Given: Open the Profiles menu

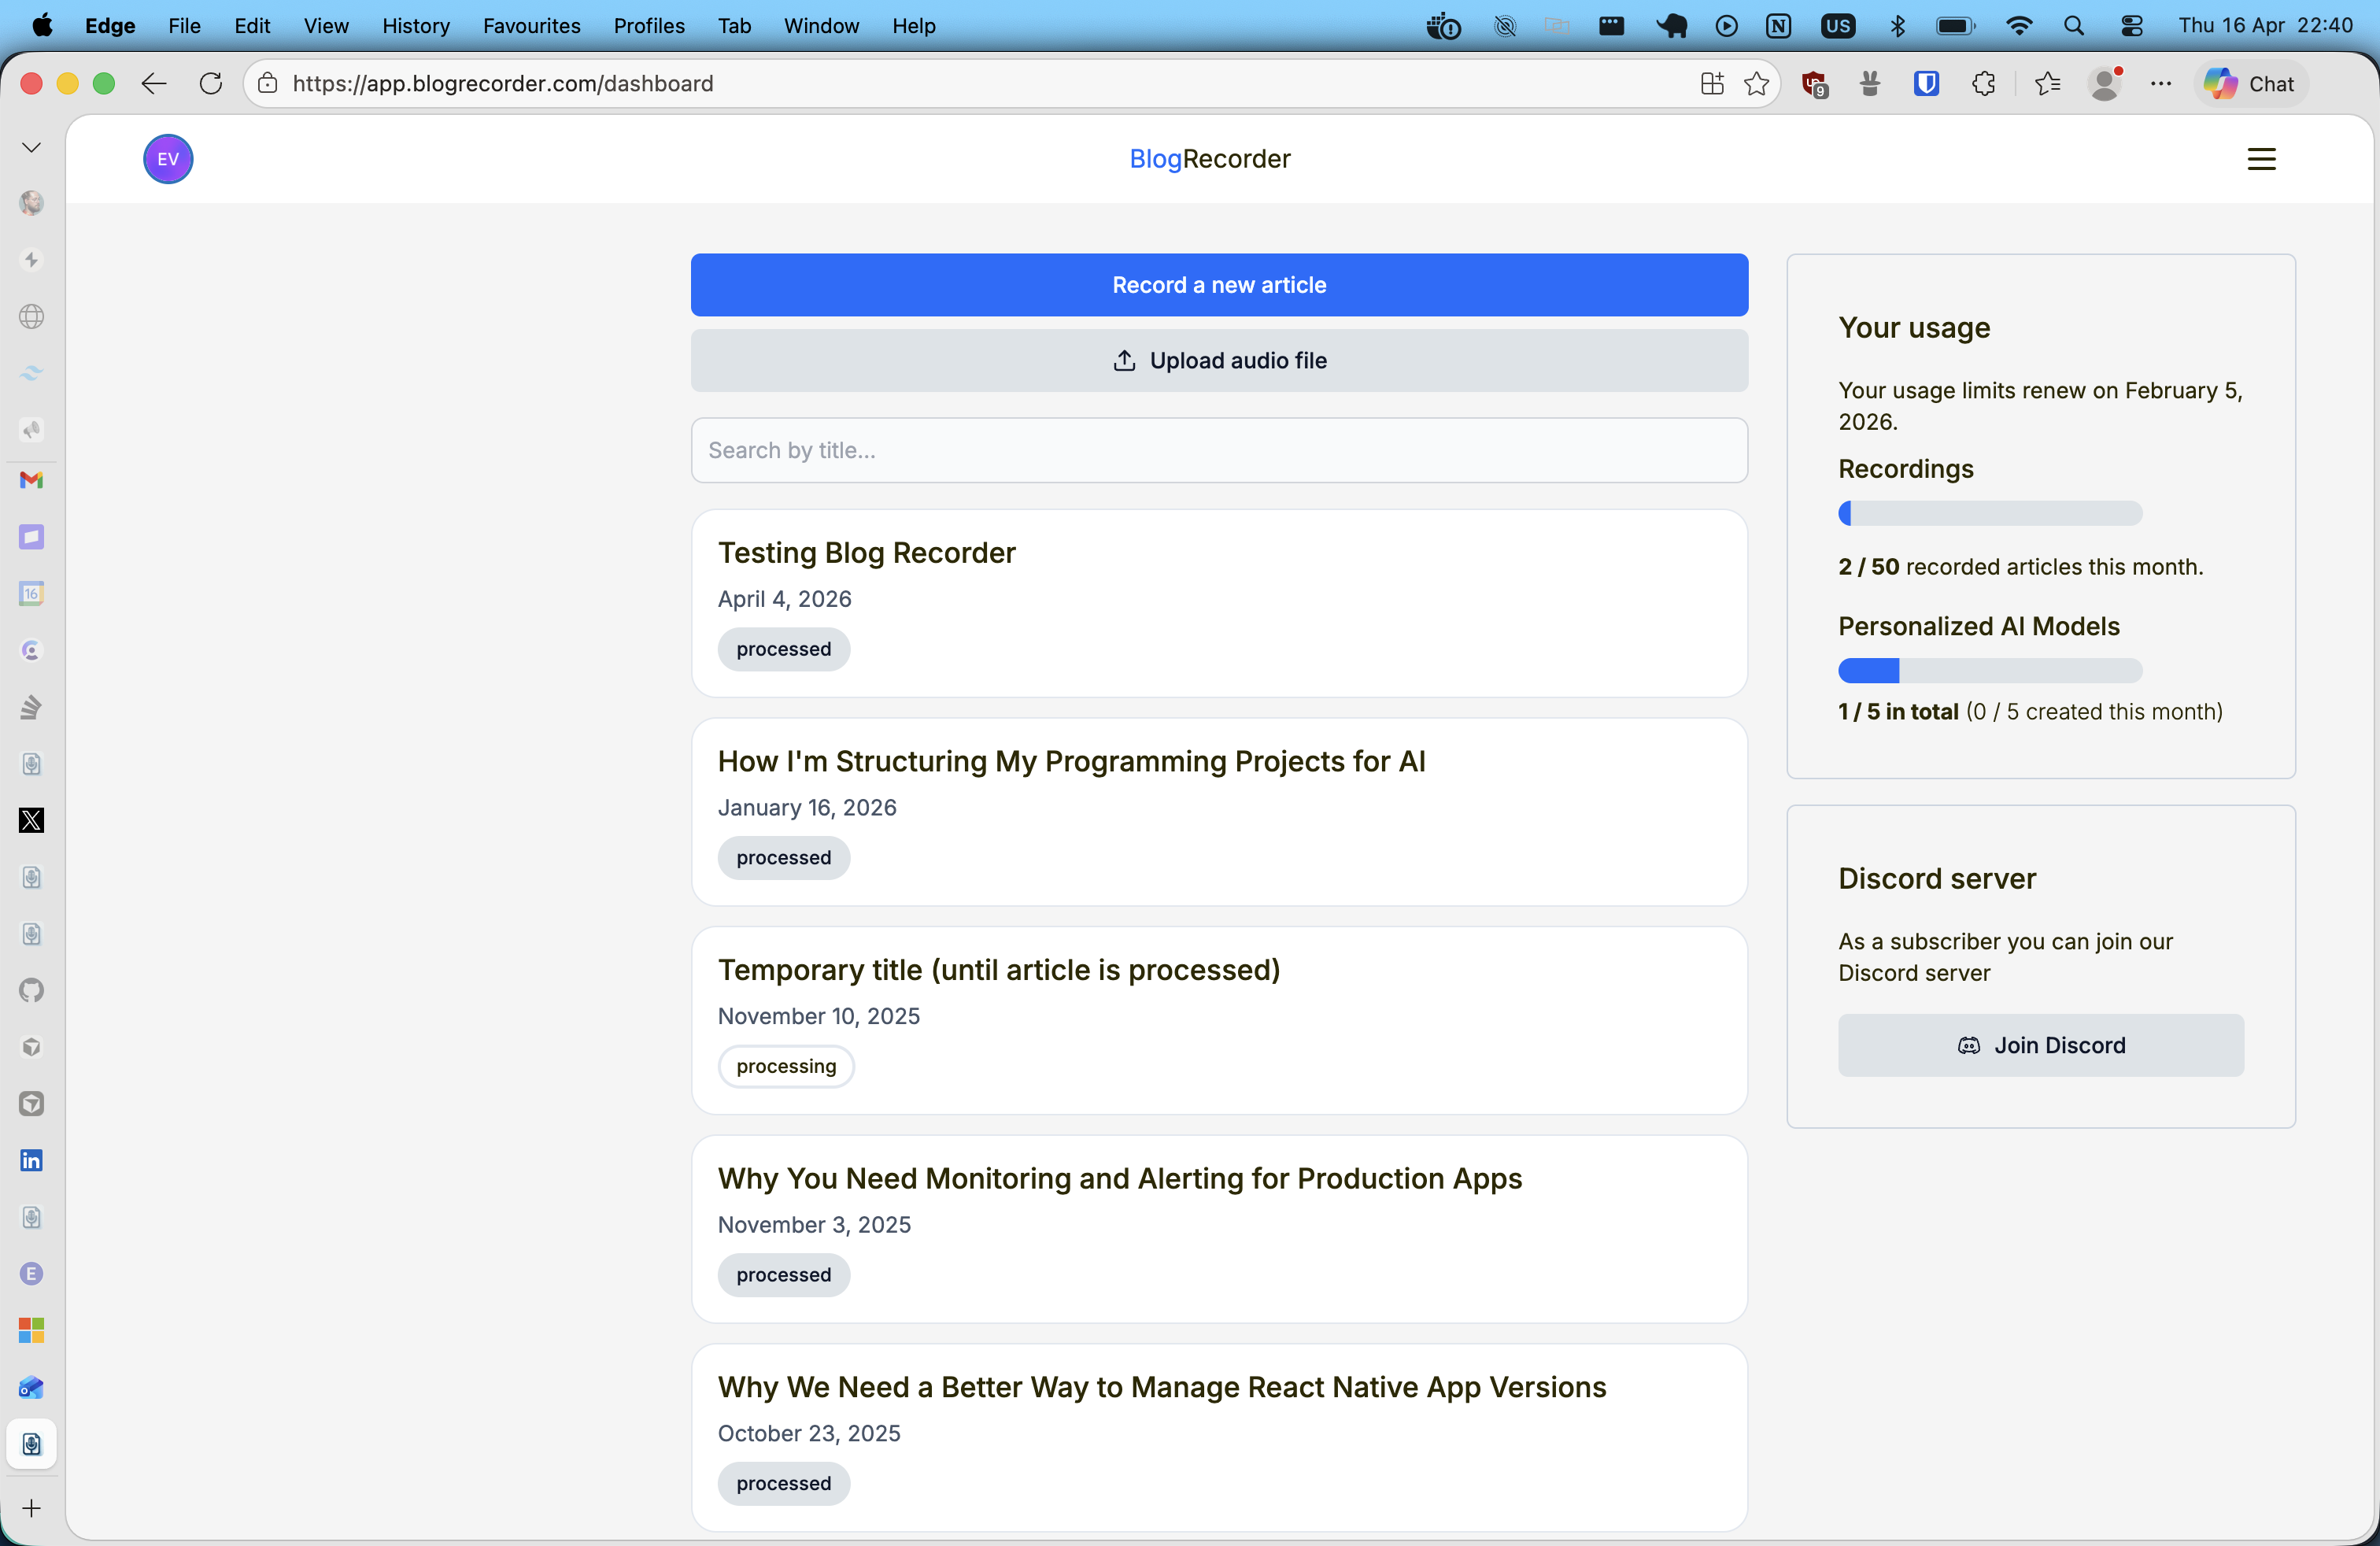Looking at the screenshot, I should tap(648, 26).
